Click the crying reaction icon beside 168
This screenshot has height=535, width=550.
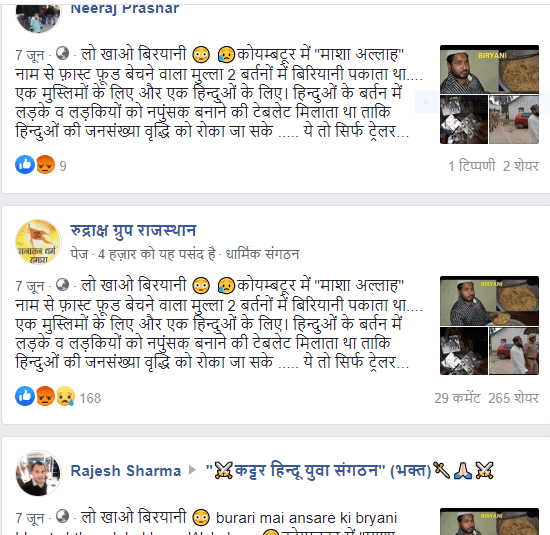point(66,396)
